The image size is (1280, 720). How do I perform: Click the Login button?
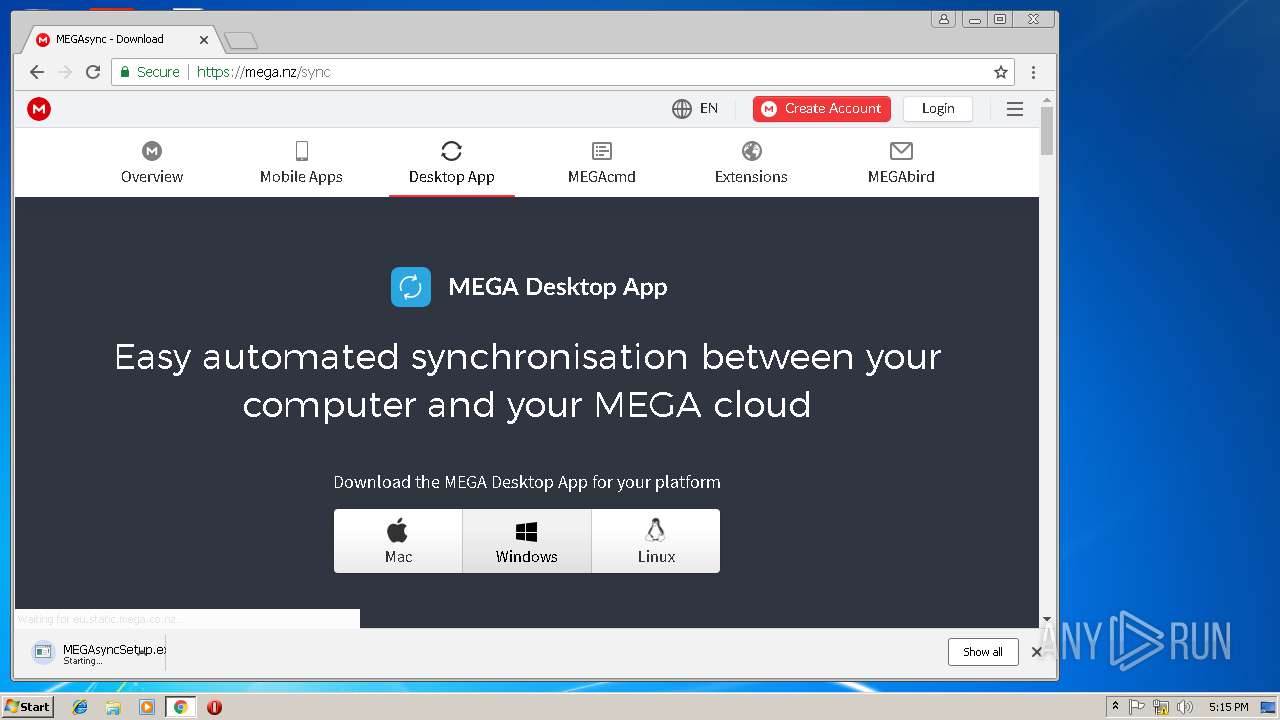point(938,109)
